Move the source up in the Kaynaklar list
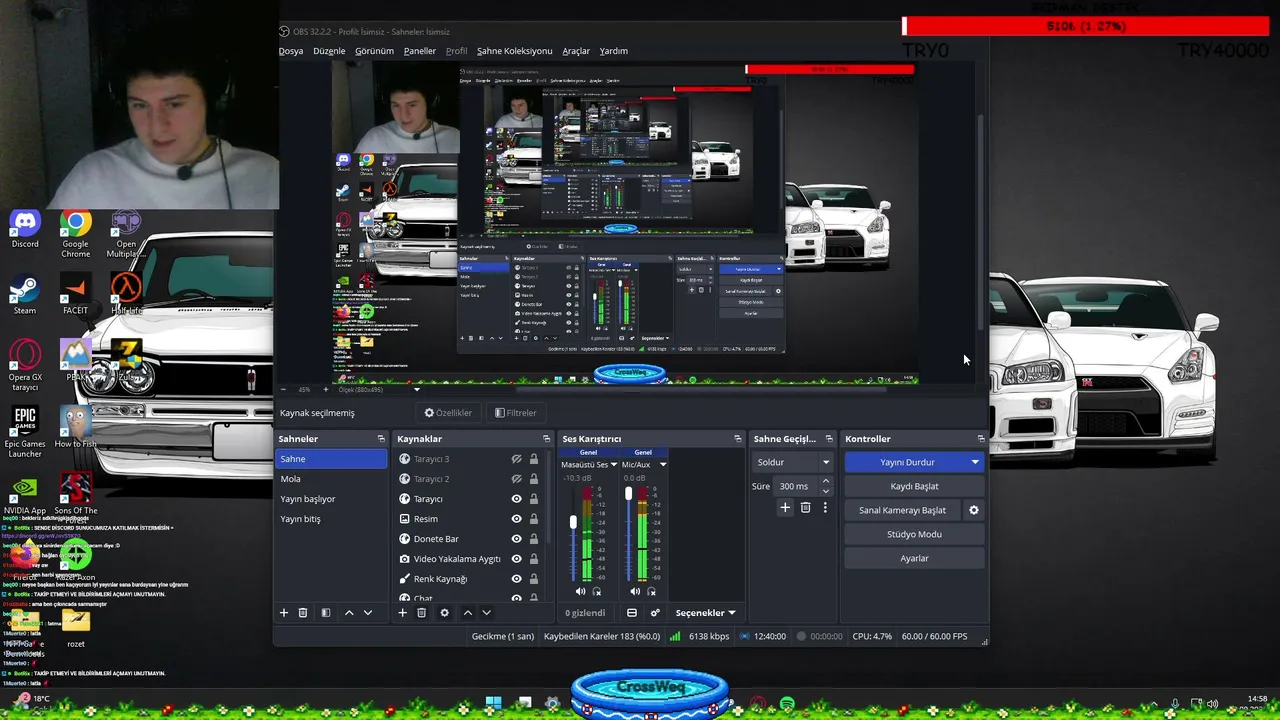The height and width of the screenshot is (720, 1280). tap(467, 613)
